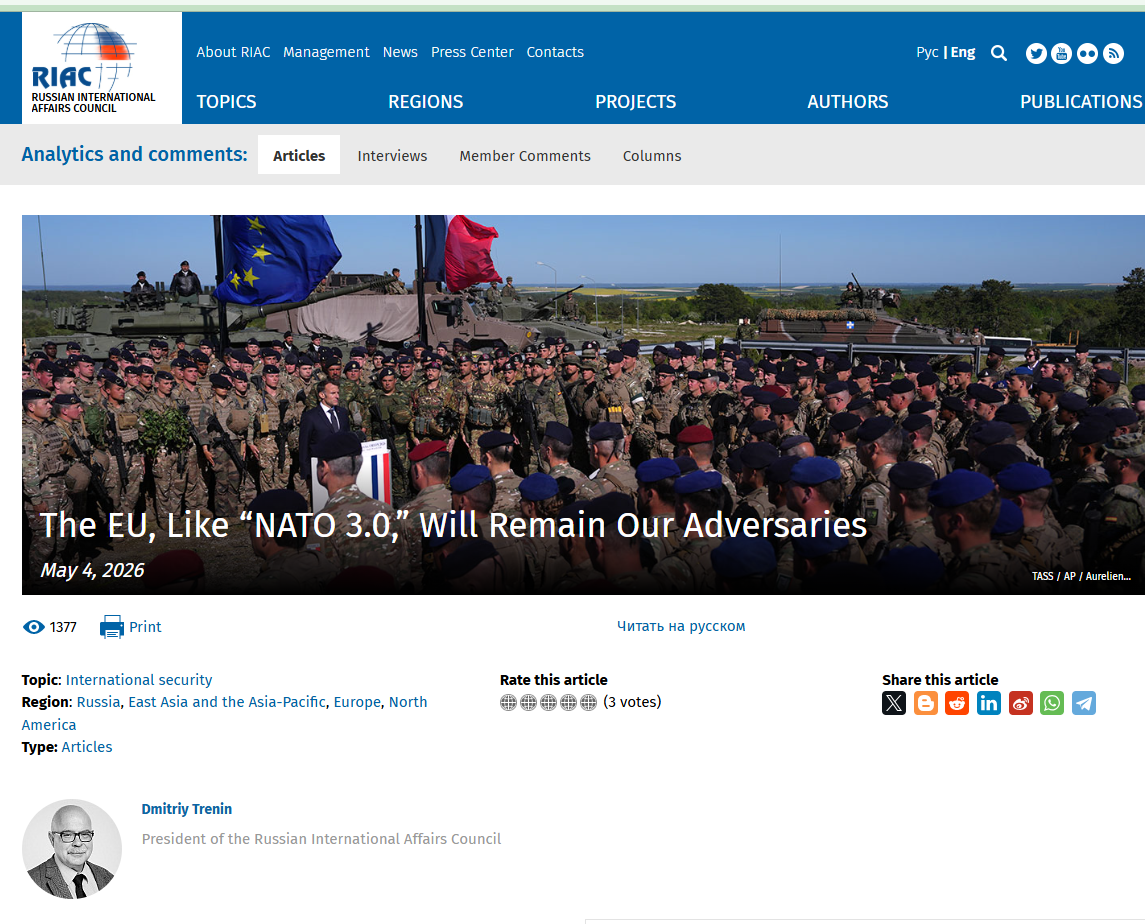Share article on X
Image resolution: width=1145 pixels, height=924 pixels.
point(894,703)
